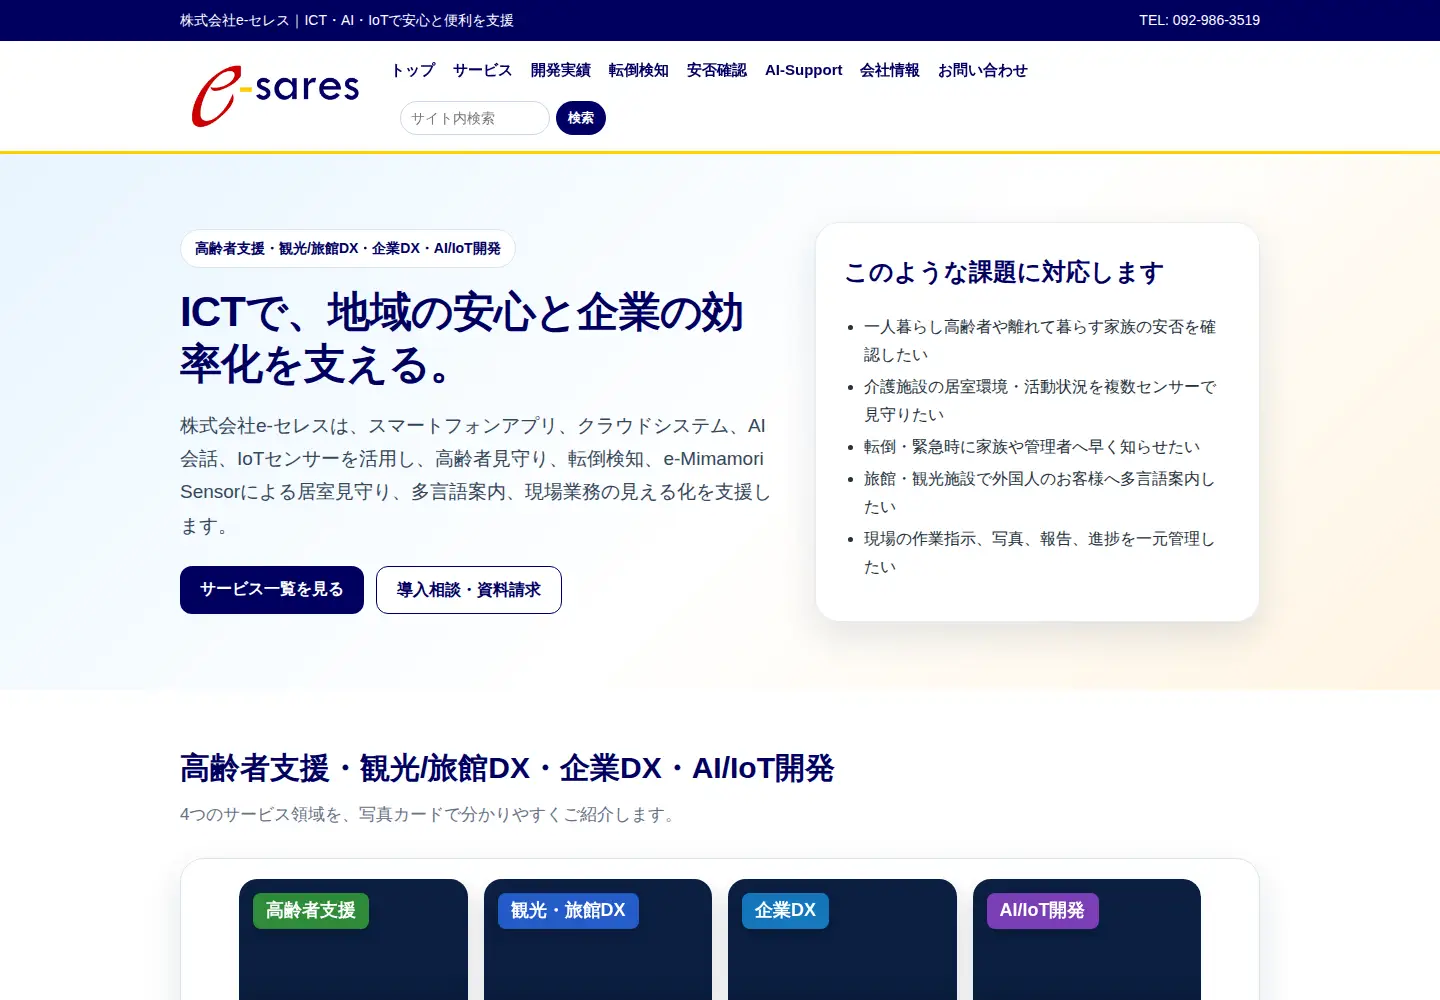
Task: Select the 企業DX service card
Action: point(842,939)
